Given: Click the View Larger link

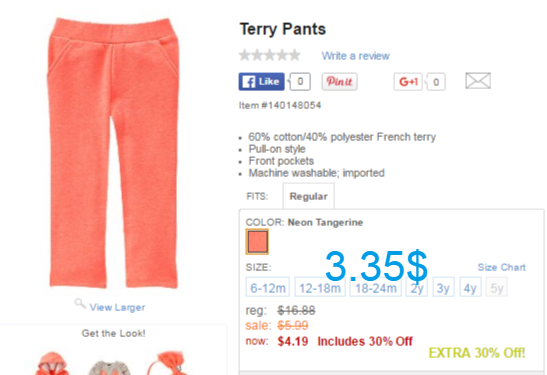Looking at the screenshot, I should pyautogui.click(x=117, y=307).
